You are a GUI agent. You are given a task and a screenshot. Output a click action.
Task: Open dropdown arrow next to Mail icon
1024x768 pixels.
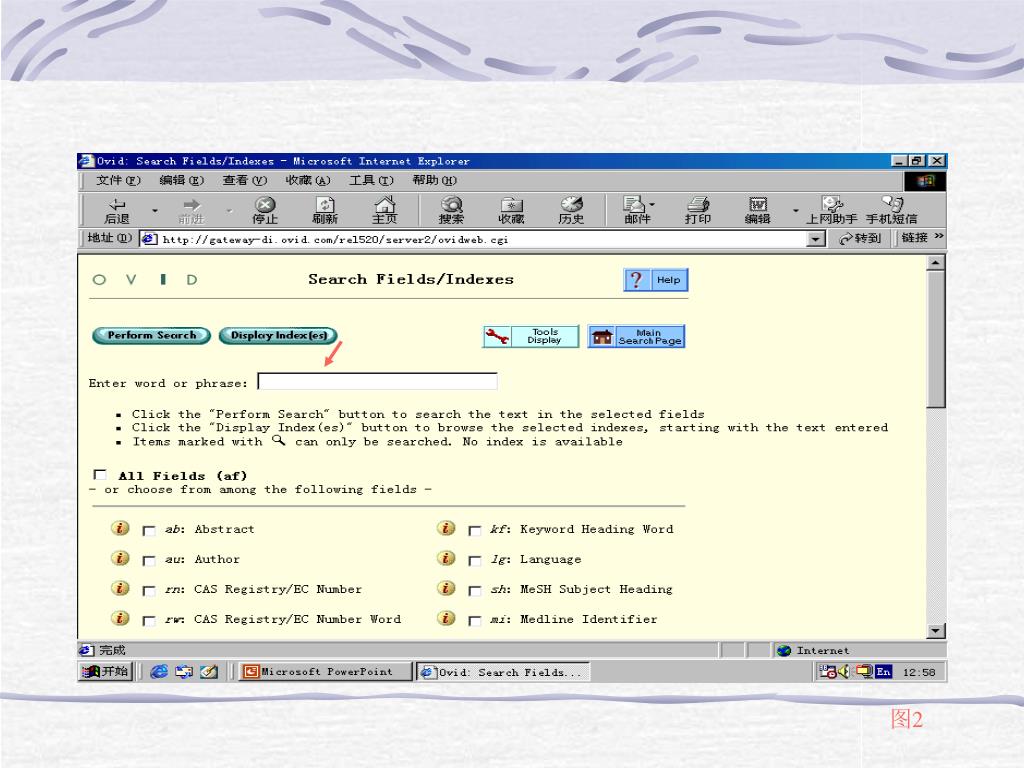[x=652, y=204]
